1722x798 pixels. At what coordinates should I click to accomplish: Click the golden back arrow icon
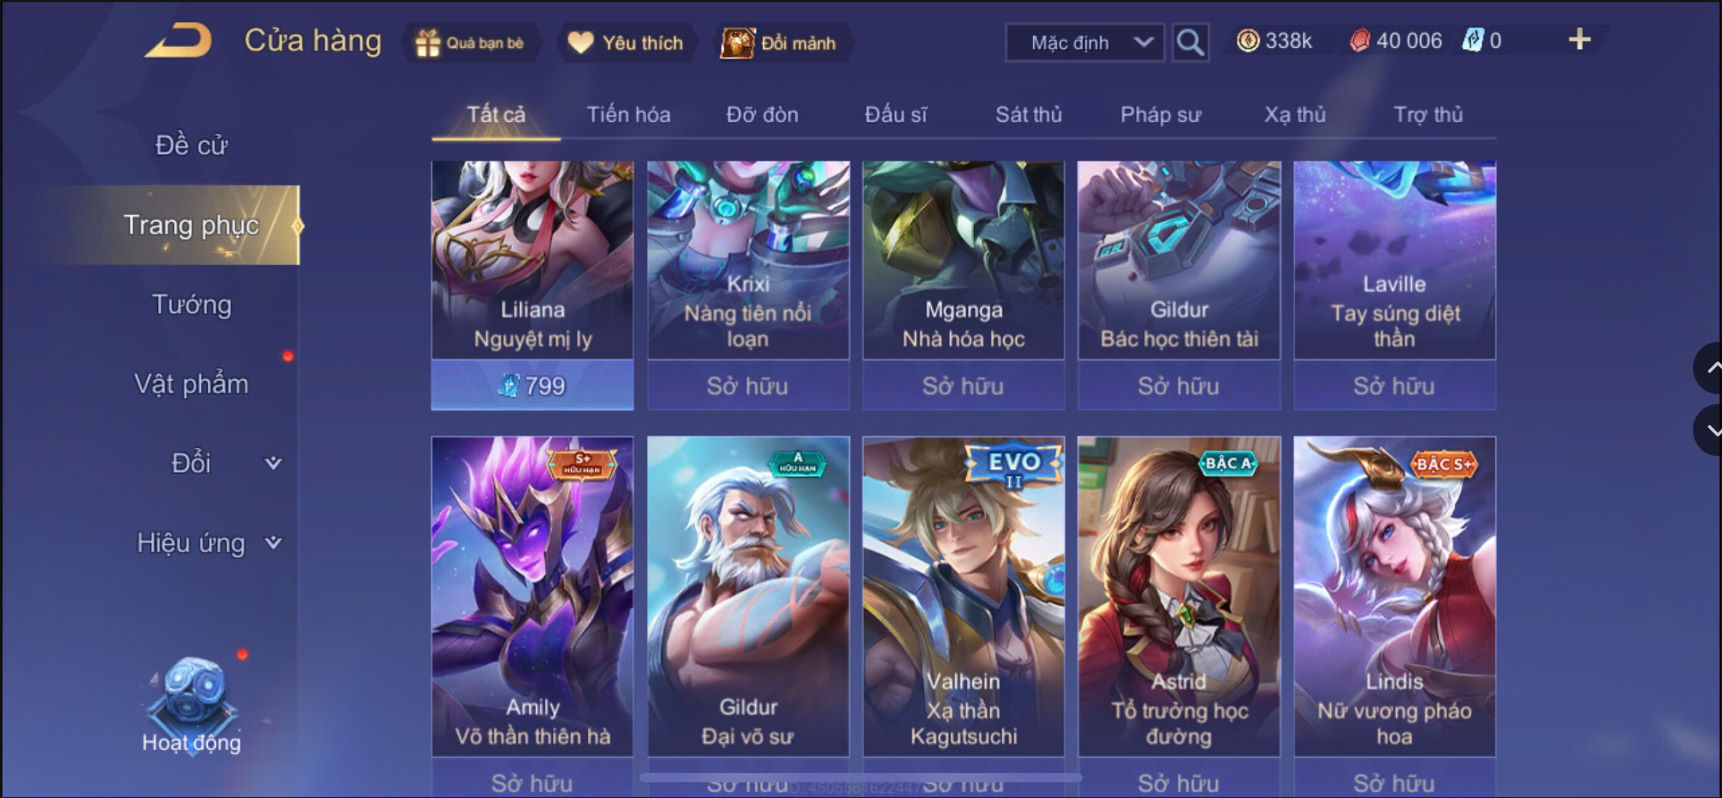pyautogui.click(x=180, y=41)
